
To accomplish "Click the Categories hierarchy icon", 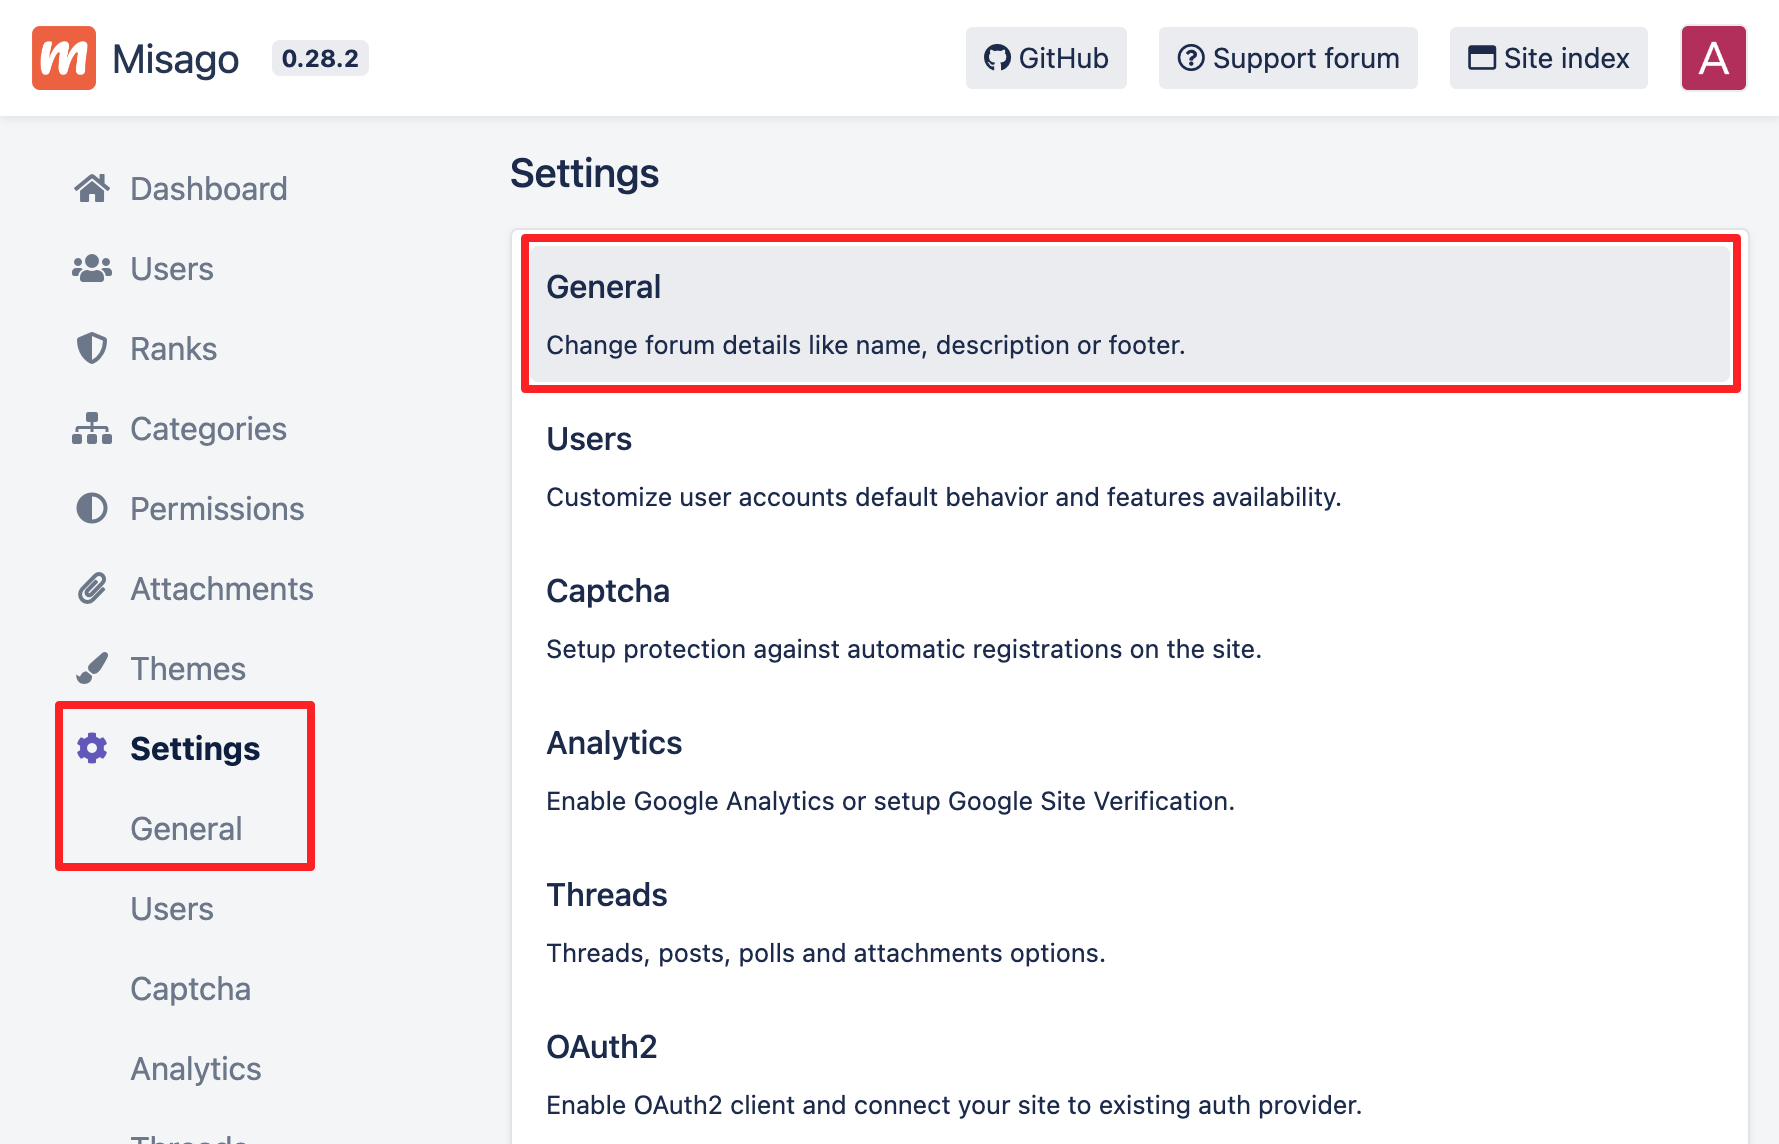I will pyautogui.click(x=92, y=428).
